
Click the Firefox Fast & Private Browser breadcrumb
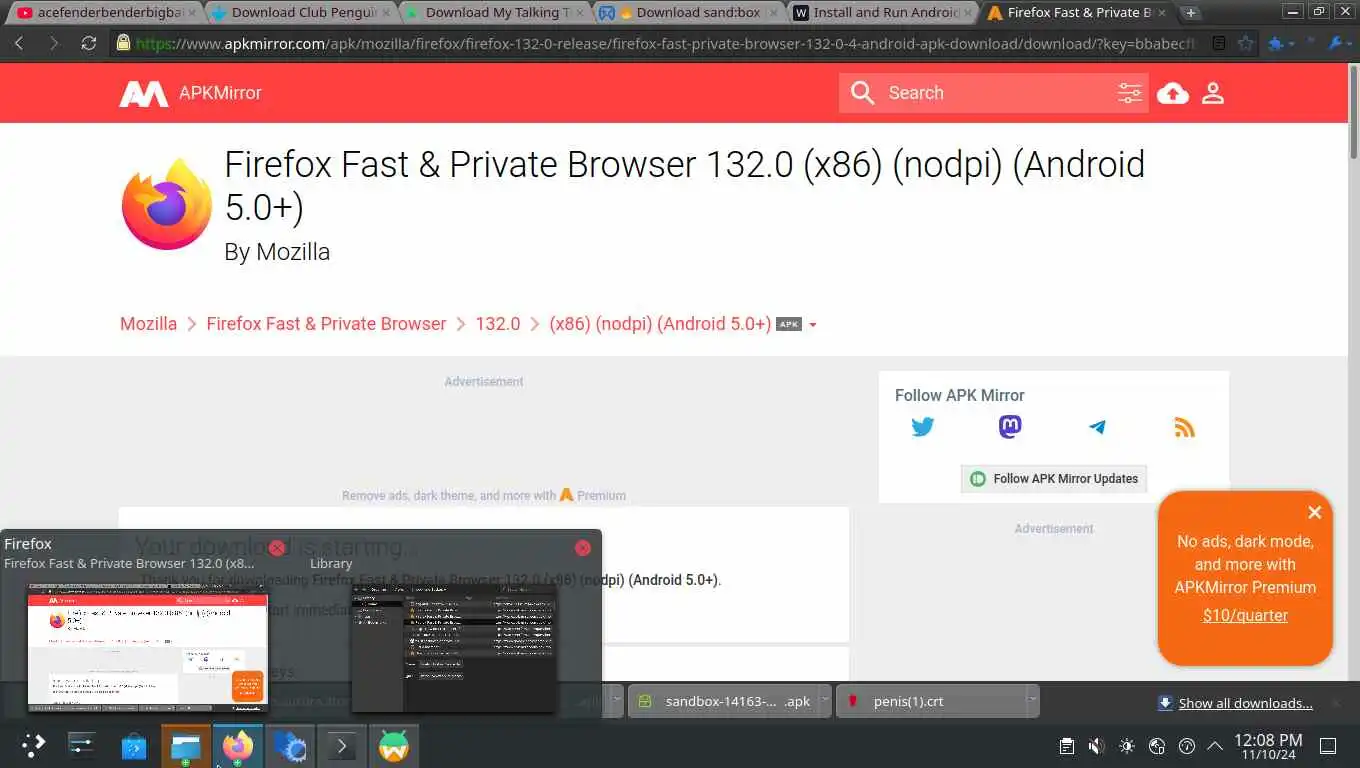[x=326, y=324]
